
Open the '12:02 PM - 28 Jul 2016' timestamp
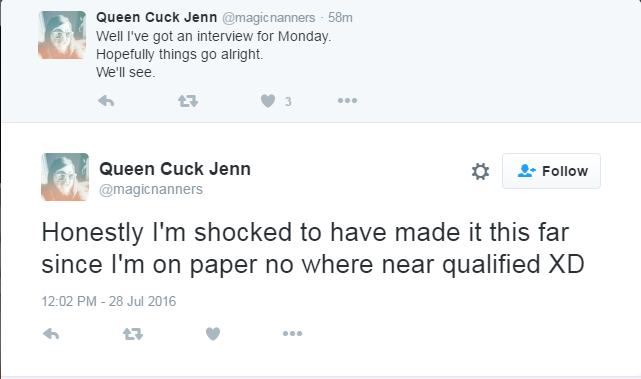tap(109, 301)
